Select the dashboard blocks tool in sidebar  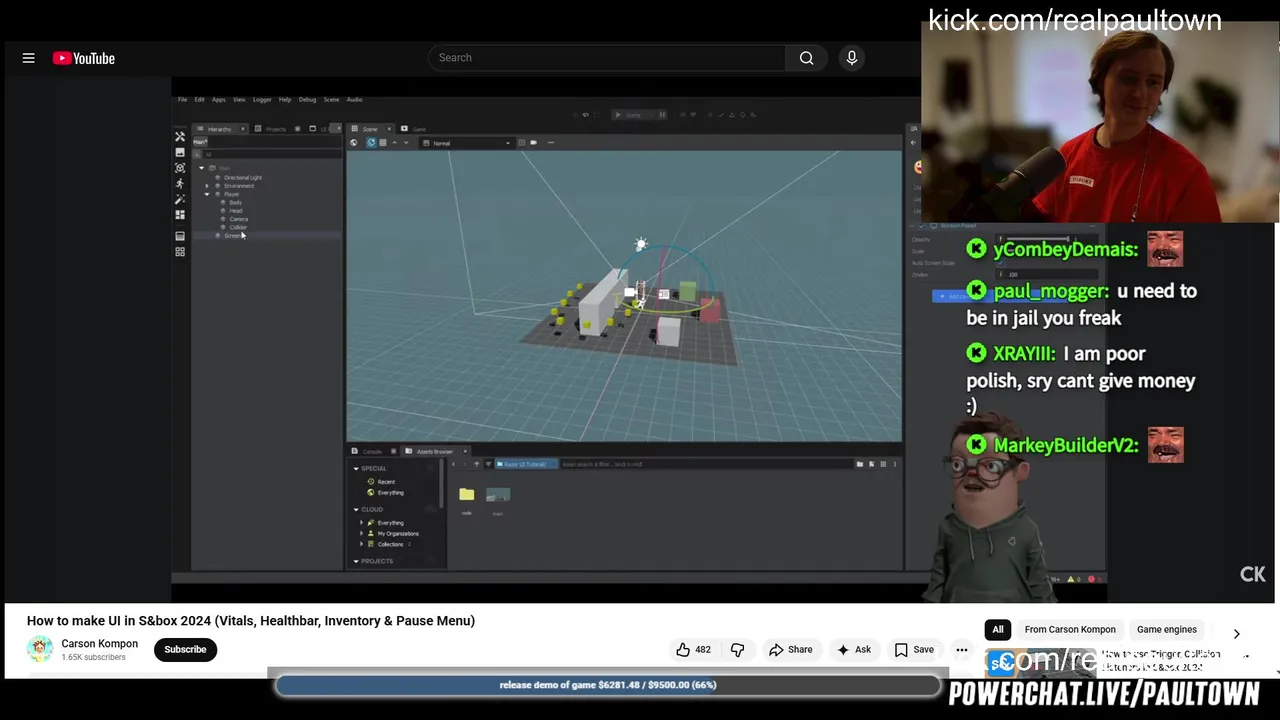pyautogui.click(x=180, y=215)
